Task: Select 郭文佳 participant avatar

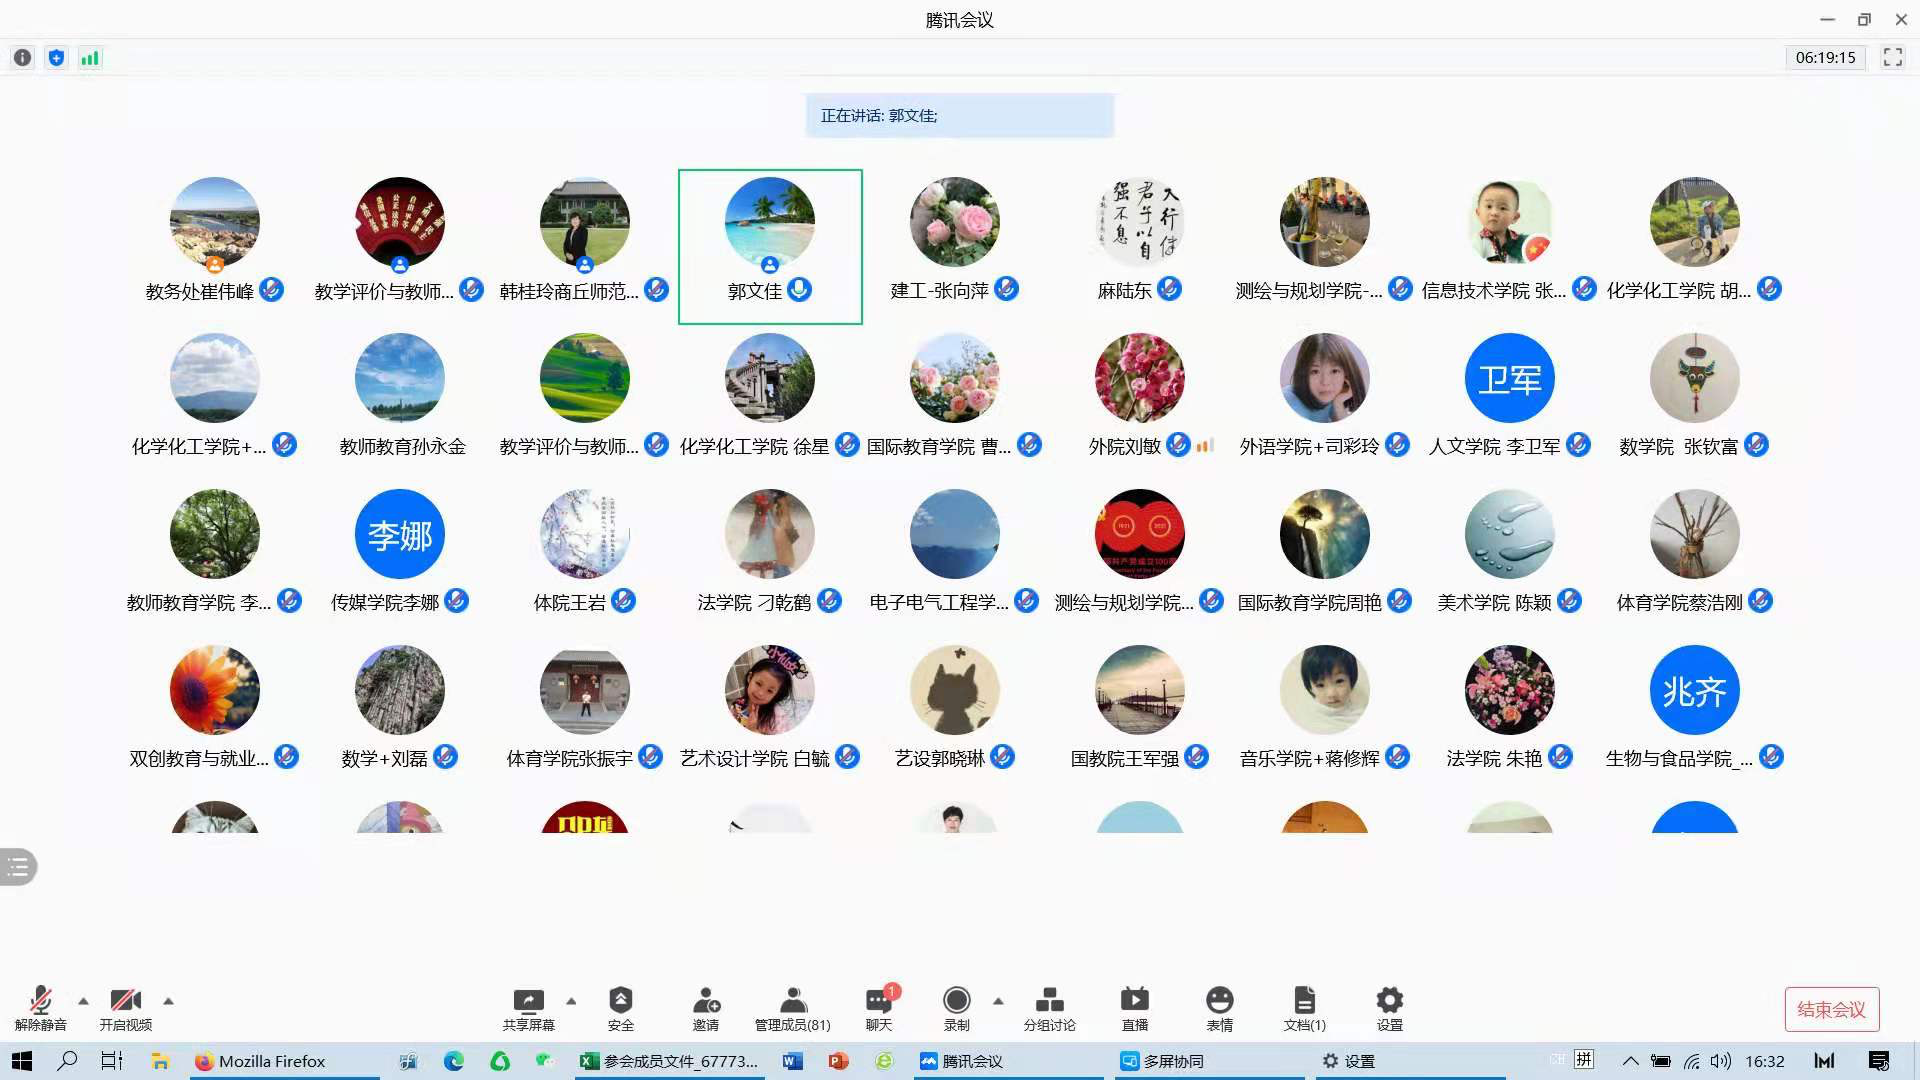Action: (769, 222)
